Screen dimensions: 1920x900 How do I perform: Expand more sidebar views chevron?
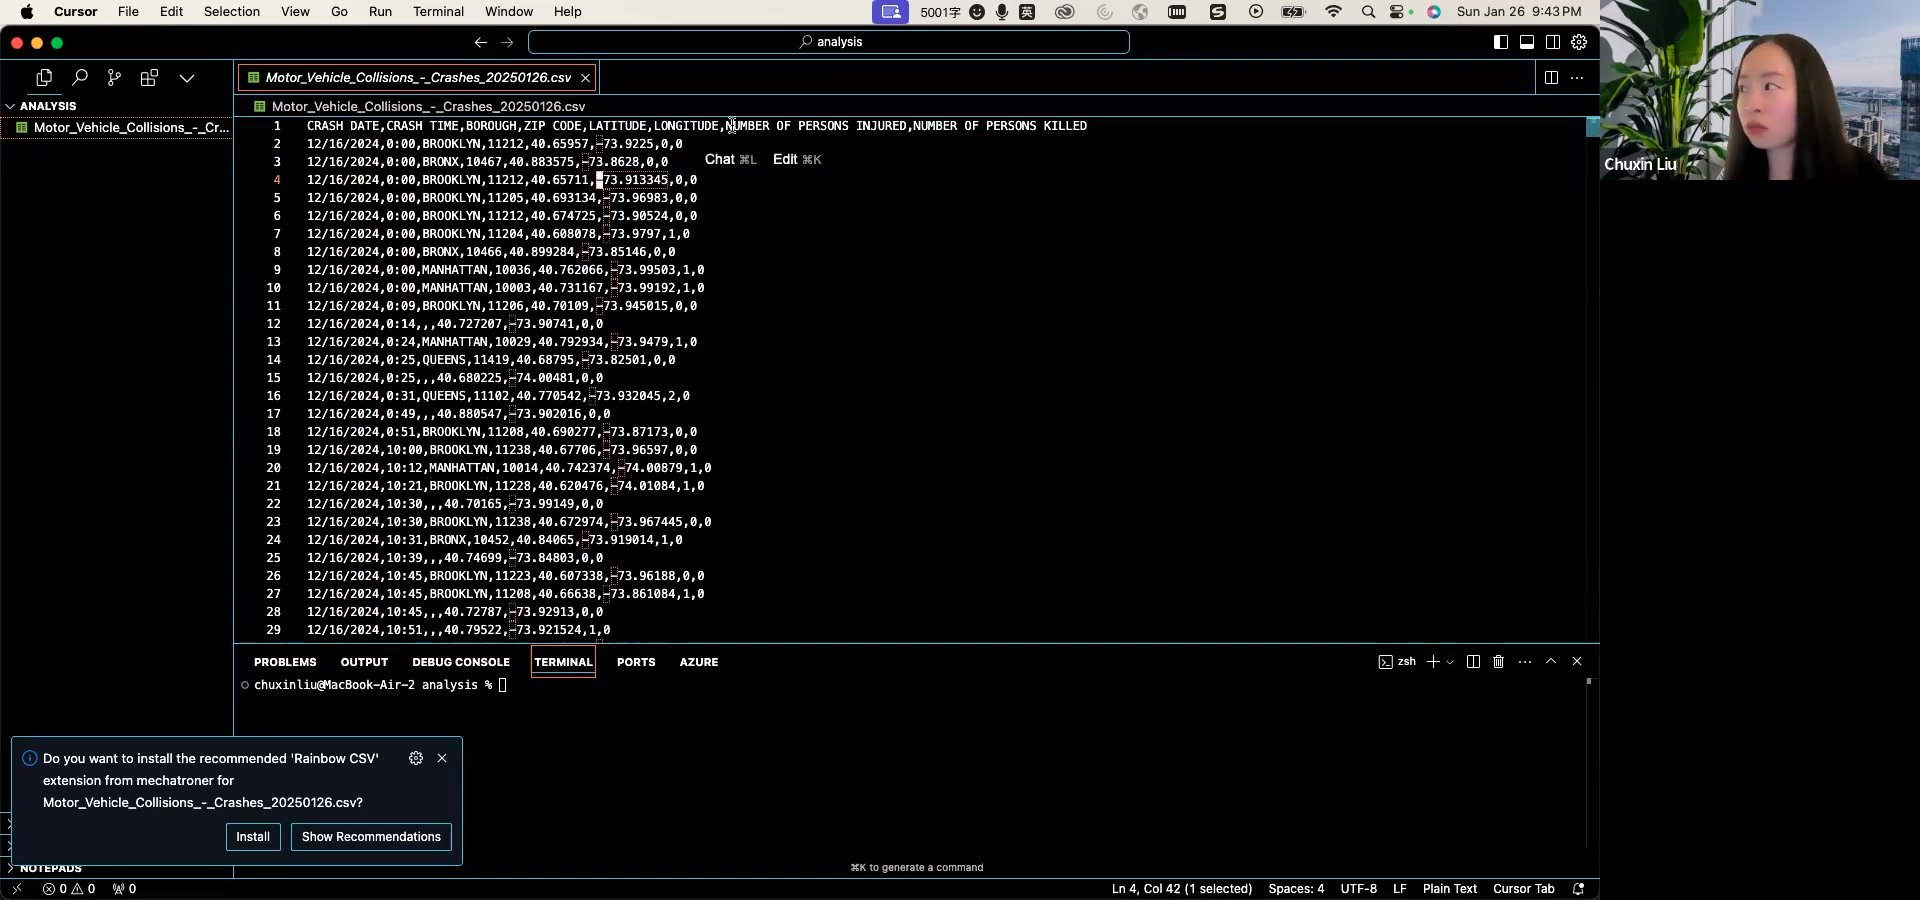pyautogui.click(x=187, y=78)
